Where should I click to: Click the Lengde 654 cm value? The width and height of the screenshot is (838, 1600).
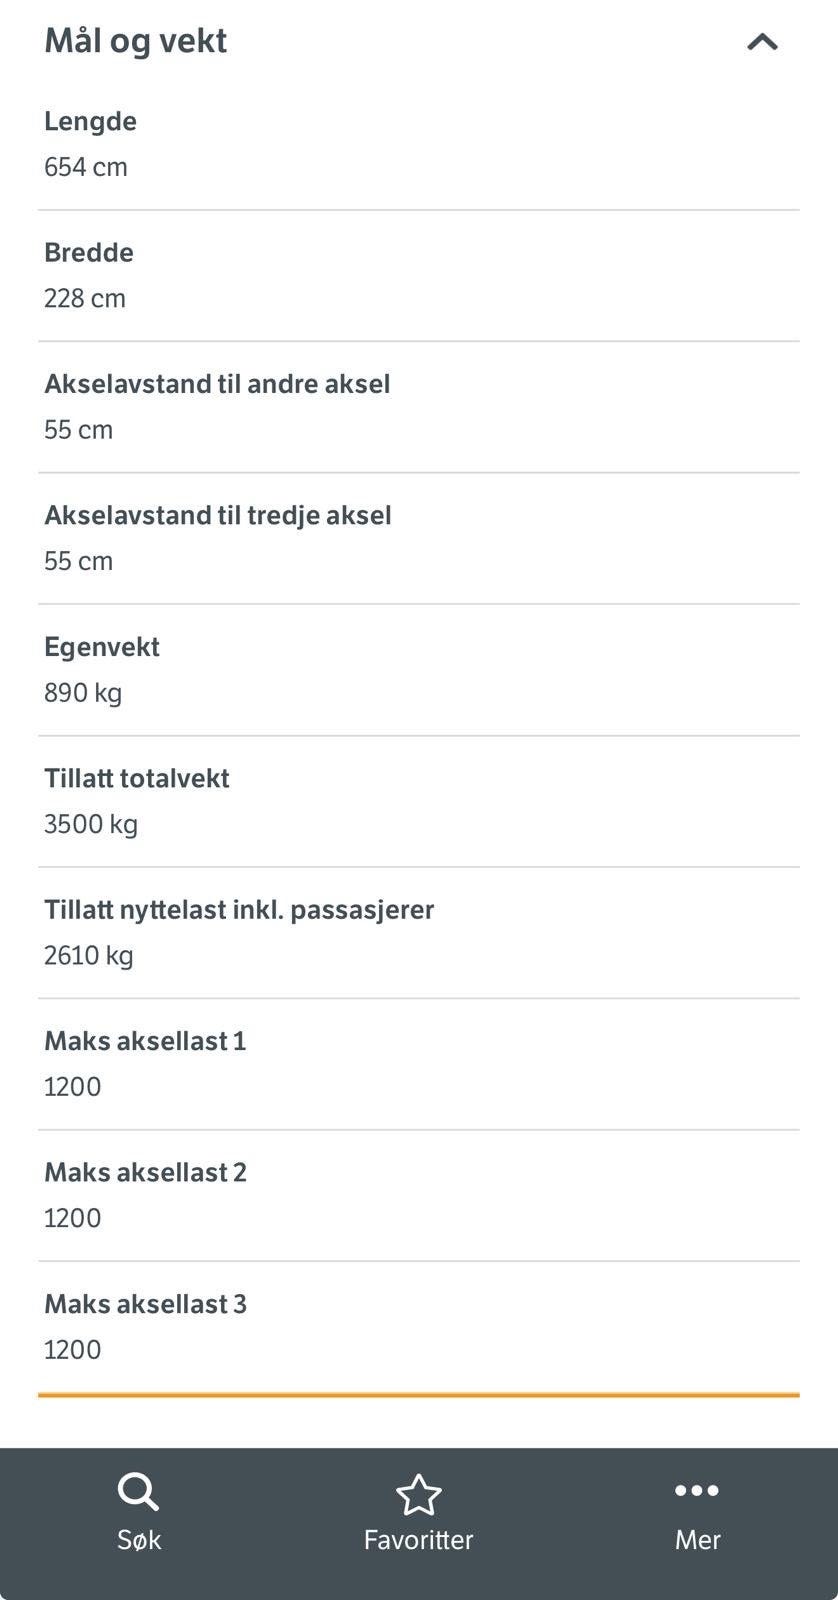click(x=86, y=167)
